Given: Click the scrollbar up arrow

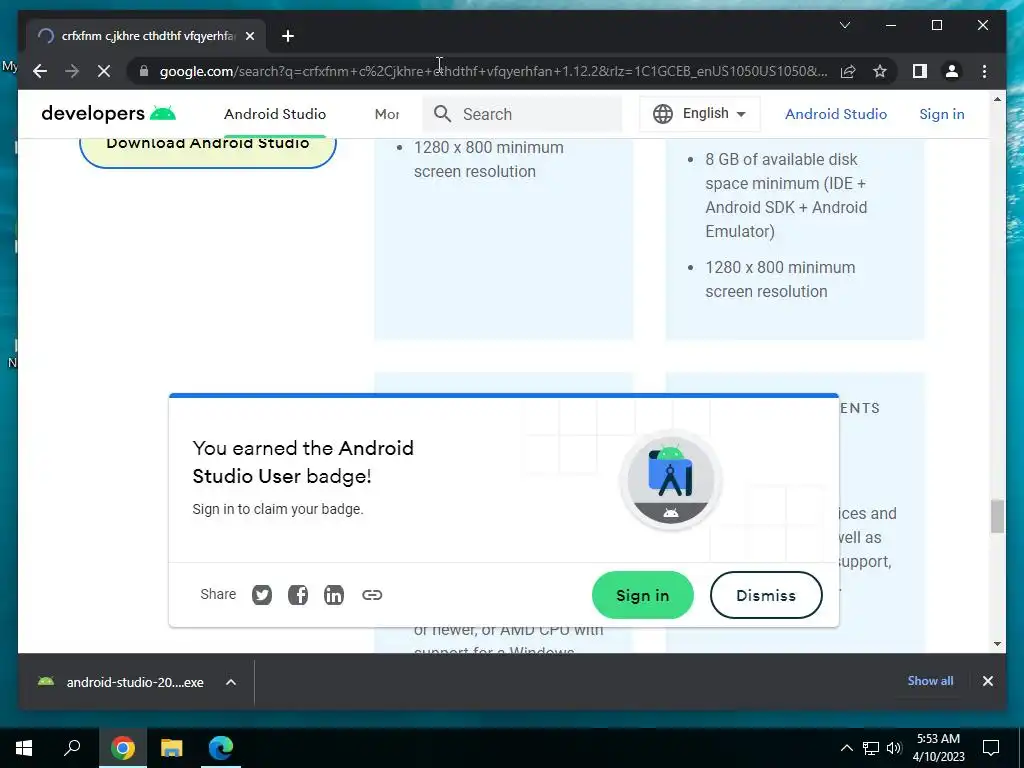Looking at the screenshot, I should [x=997, y=99].
